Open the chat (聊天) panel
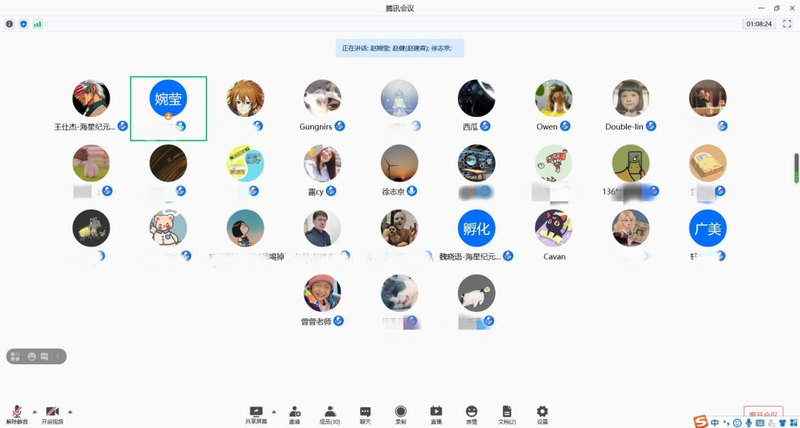Screen dimensions: 800x428 [x=365, y=413]
